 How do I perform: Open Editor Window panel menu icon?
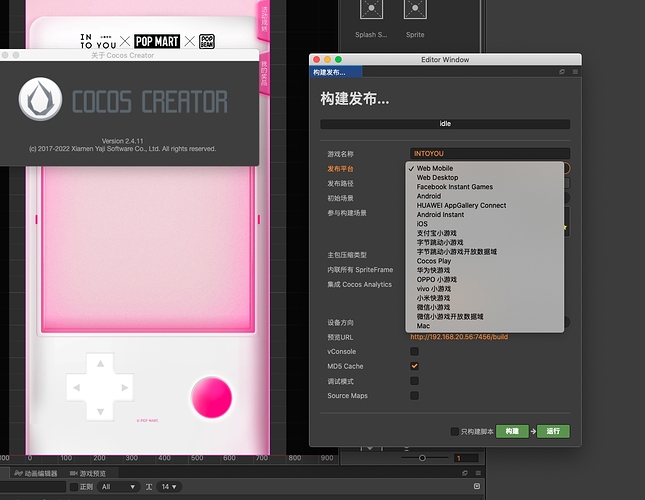coord(575,72)
